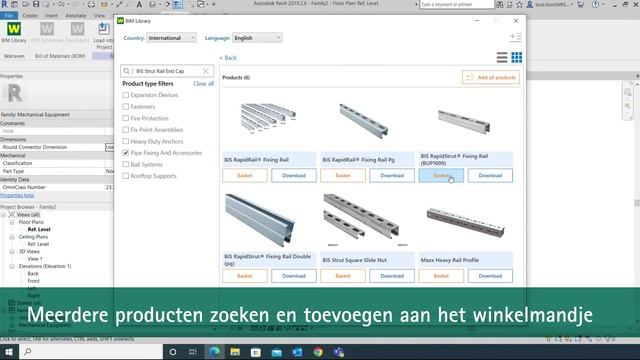This screenshot has height=360, width=640.
Task: Open Microsoft Teams from taskbar
Action: tap(339, 352)
